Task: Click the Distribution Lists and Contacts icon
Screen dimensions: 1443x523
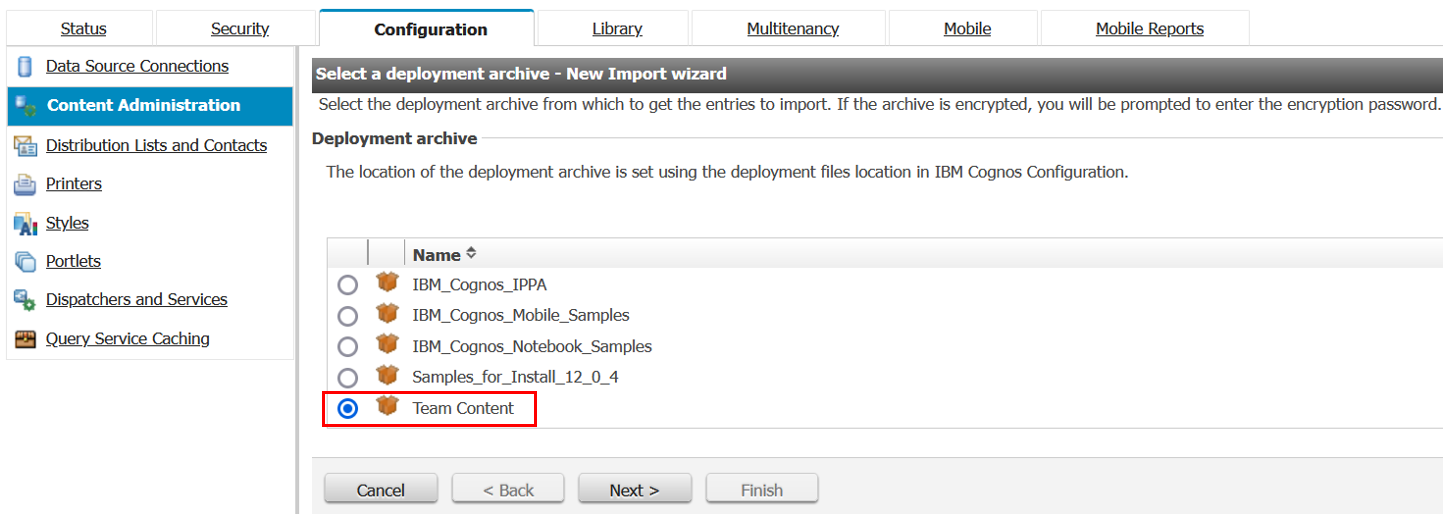Action: 25,146
